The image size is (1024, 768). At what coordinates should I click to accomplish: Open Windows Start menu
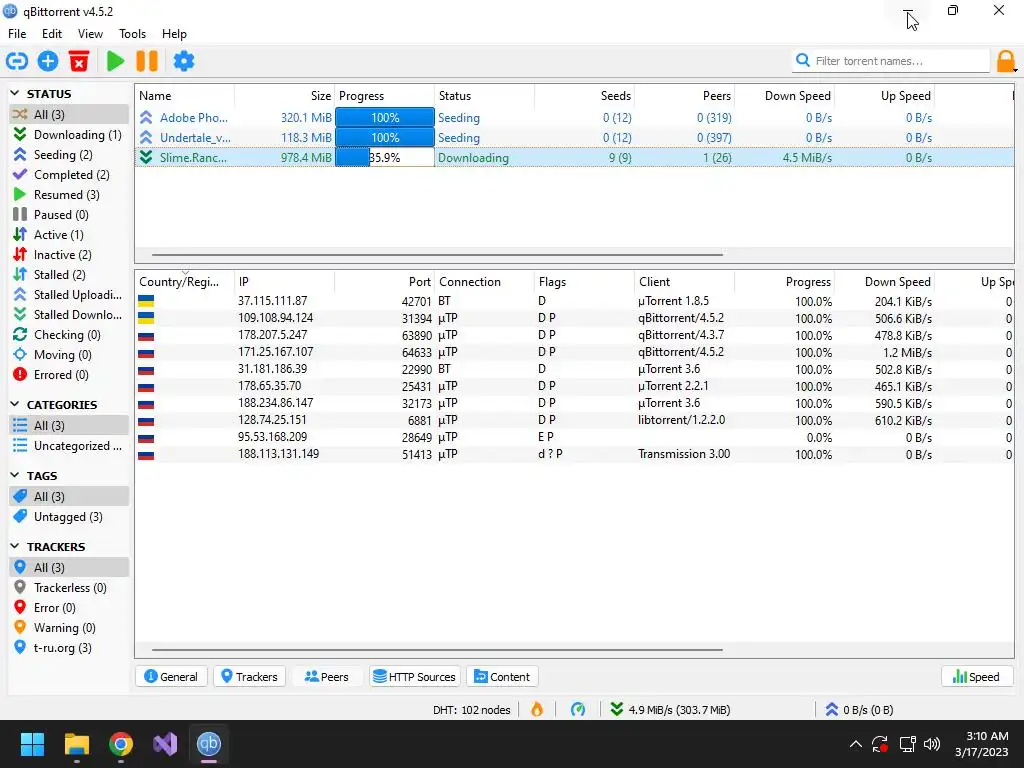[x=32, y=744]
